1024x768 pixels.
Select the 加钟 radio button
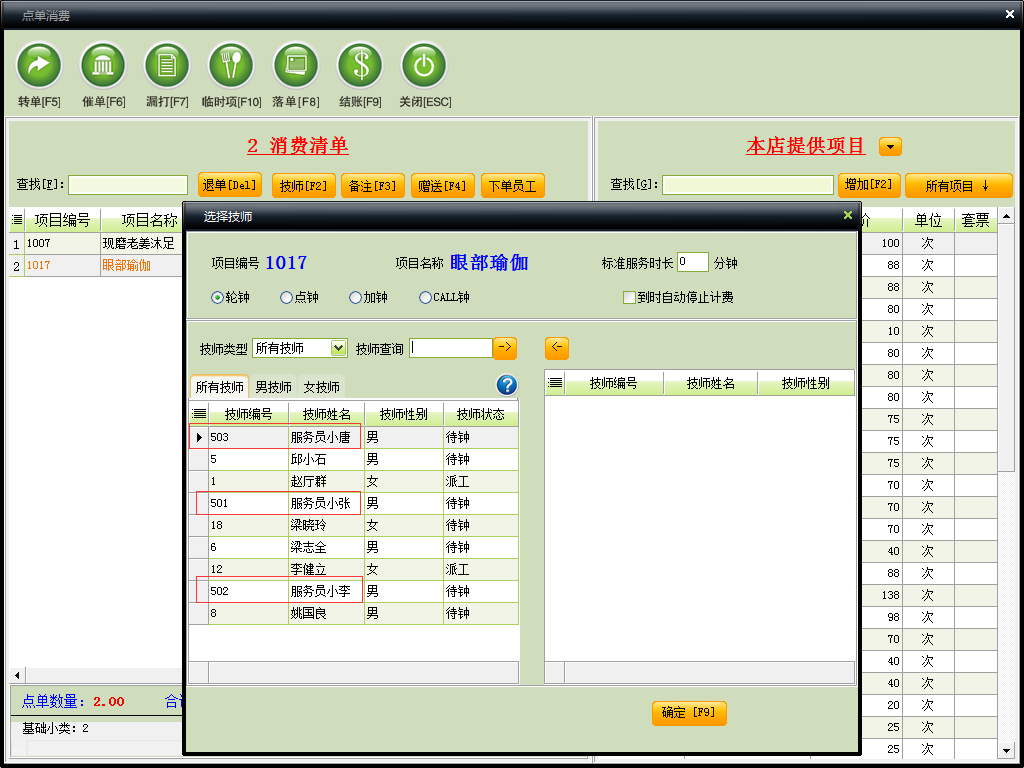355,298
